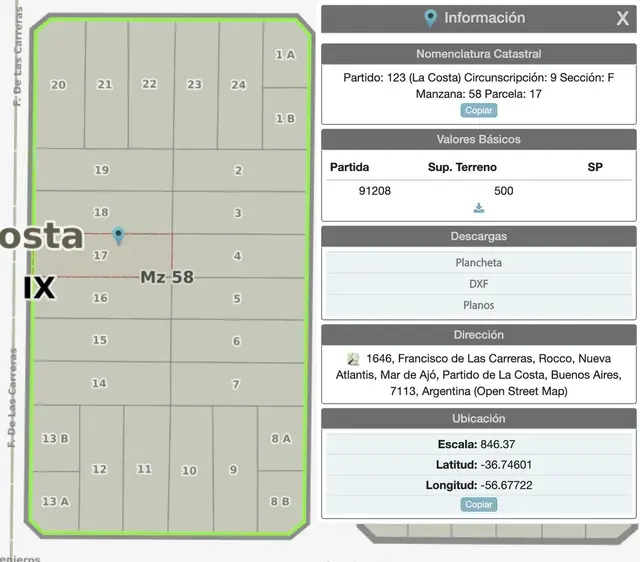Screen dimensions: 640x562
Task: Click the Nomenclatura Catastral section header
Action: (479, 54)
